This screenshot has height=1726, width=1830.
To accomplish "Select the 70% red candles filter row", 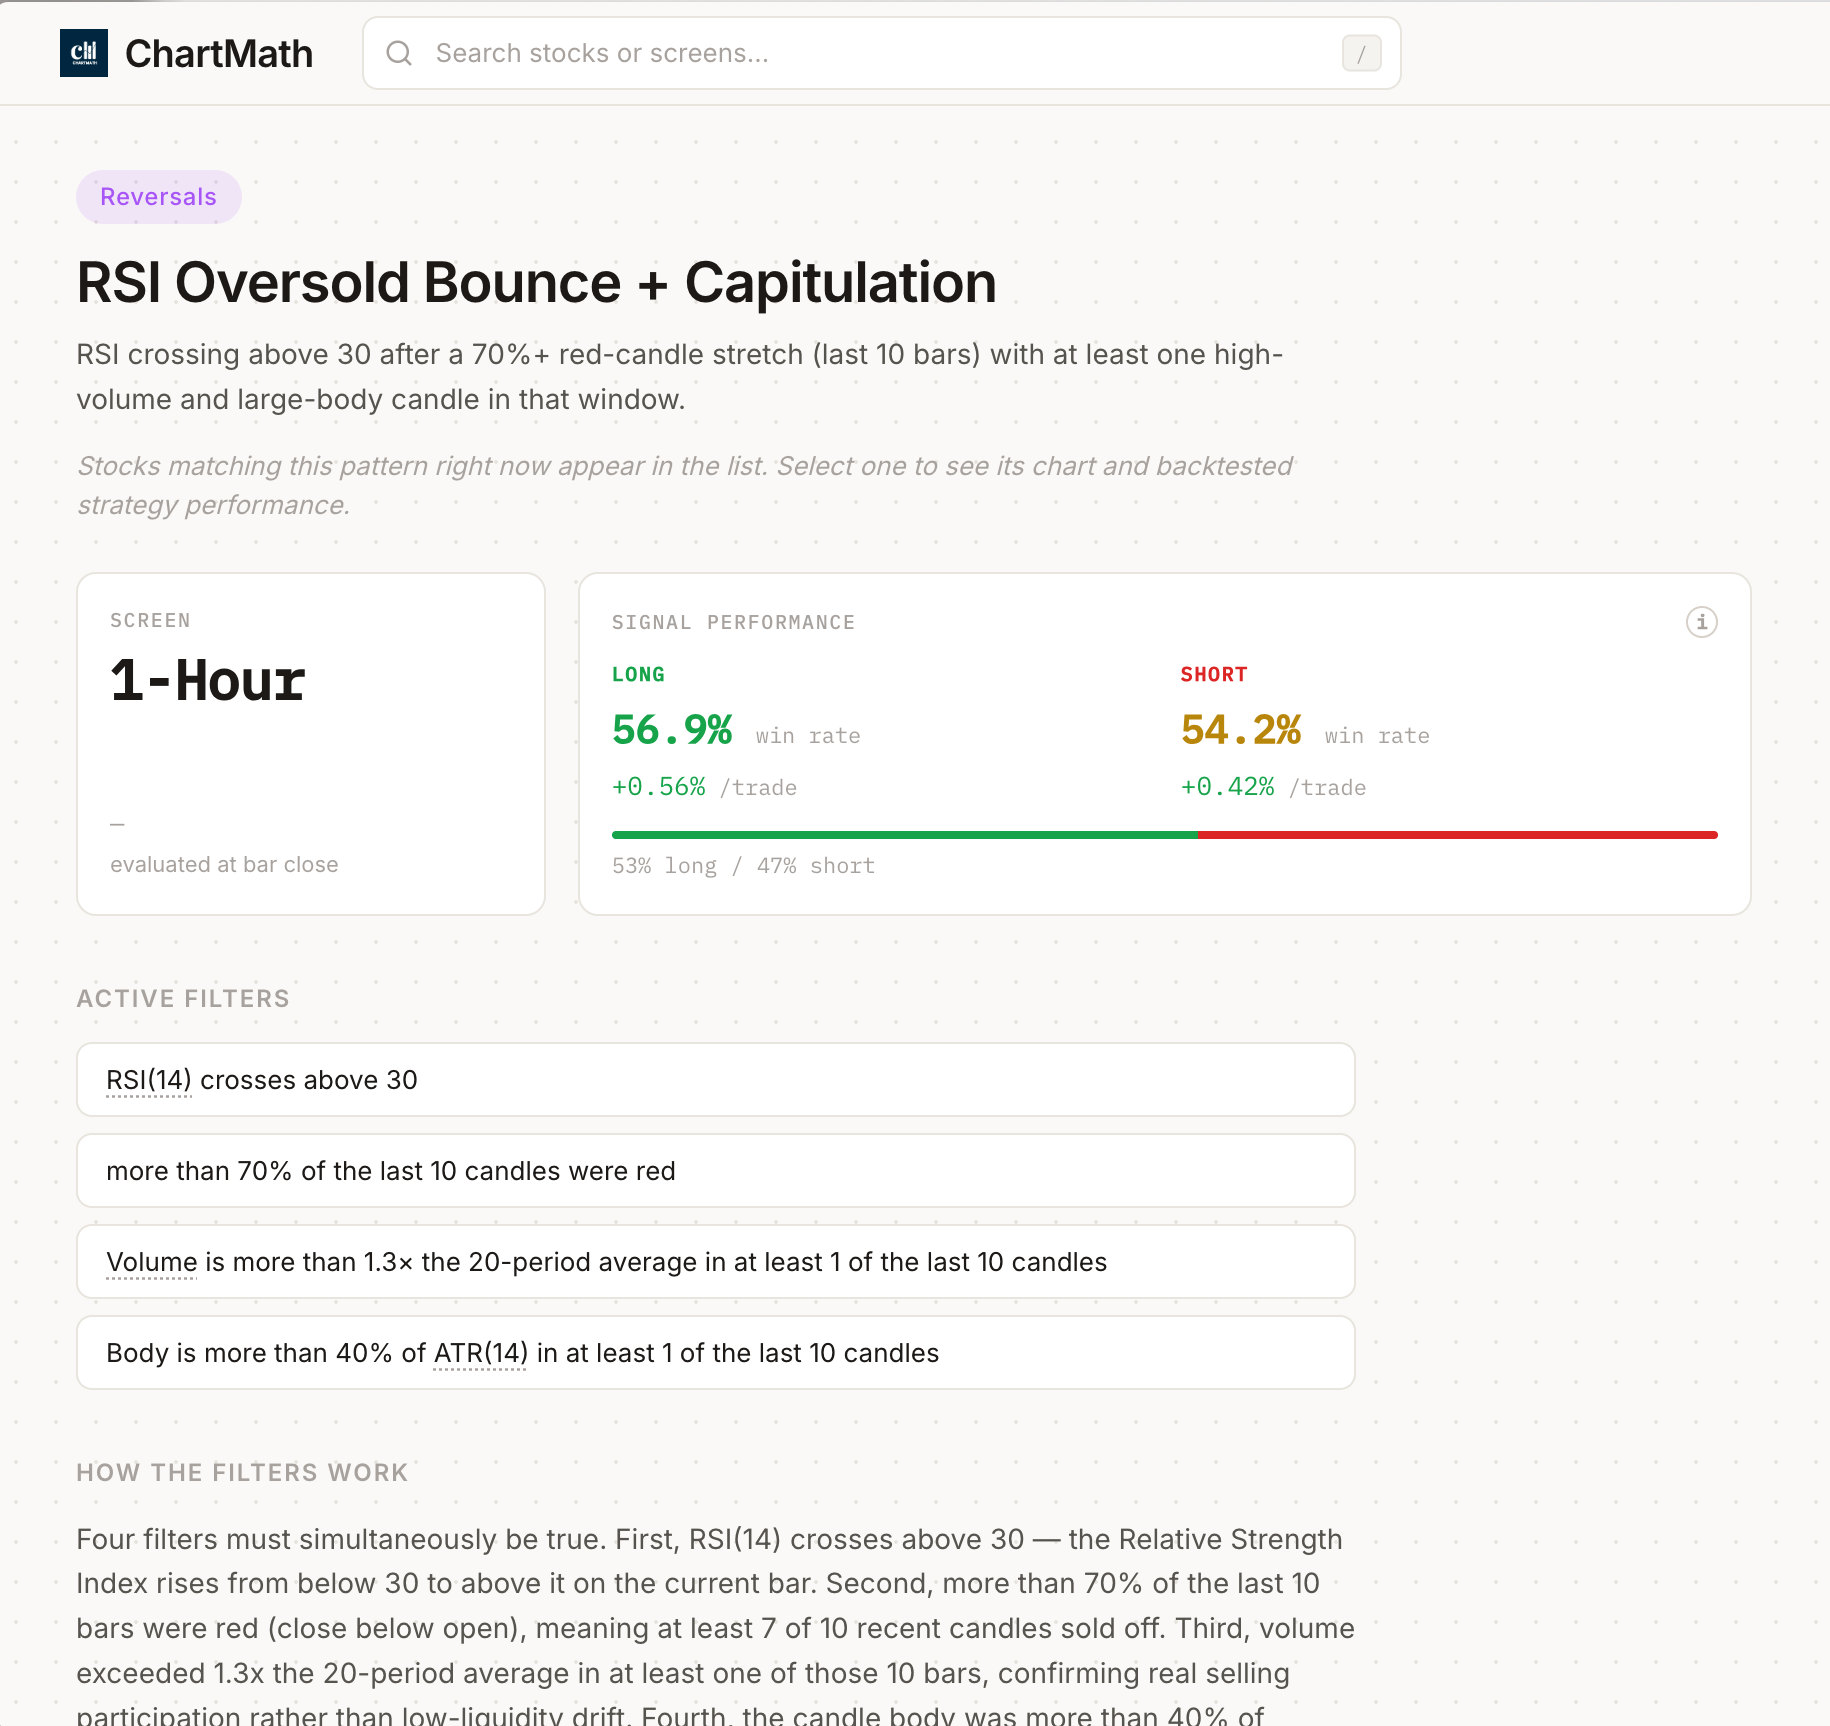I will (715, 1171).
